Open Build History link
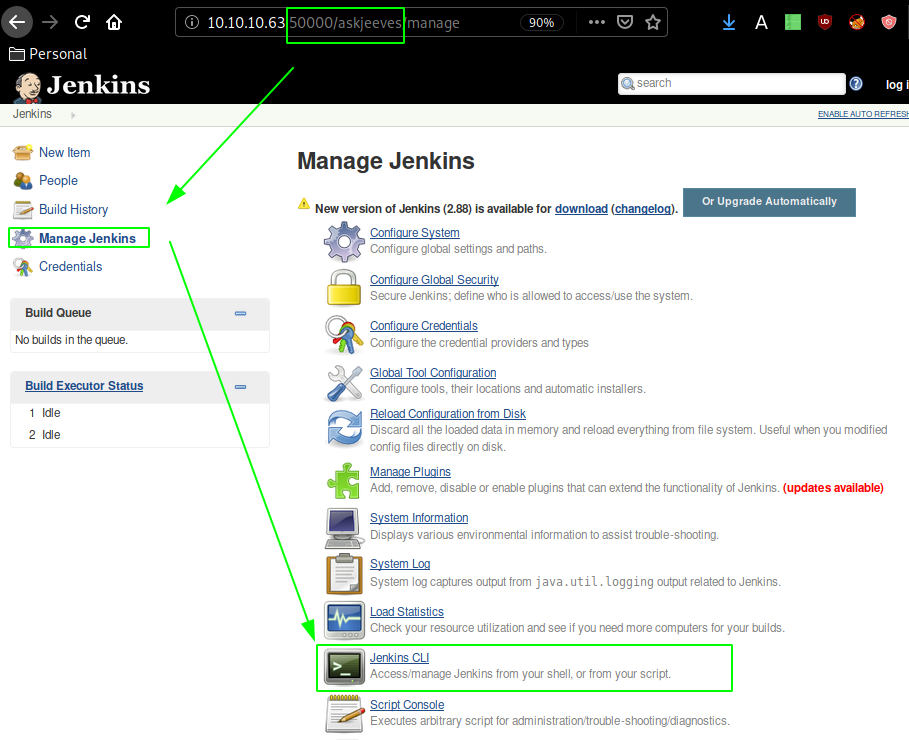 pos(74,209)
